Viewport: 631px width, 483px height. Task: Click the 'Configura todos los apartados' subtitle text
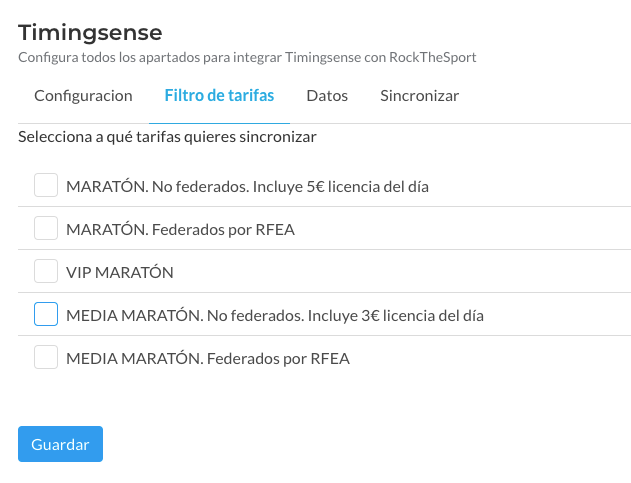[150, 58]
